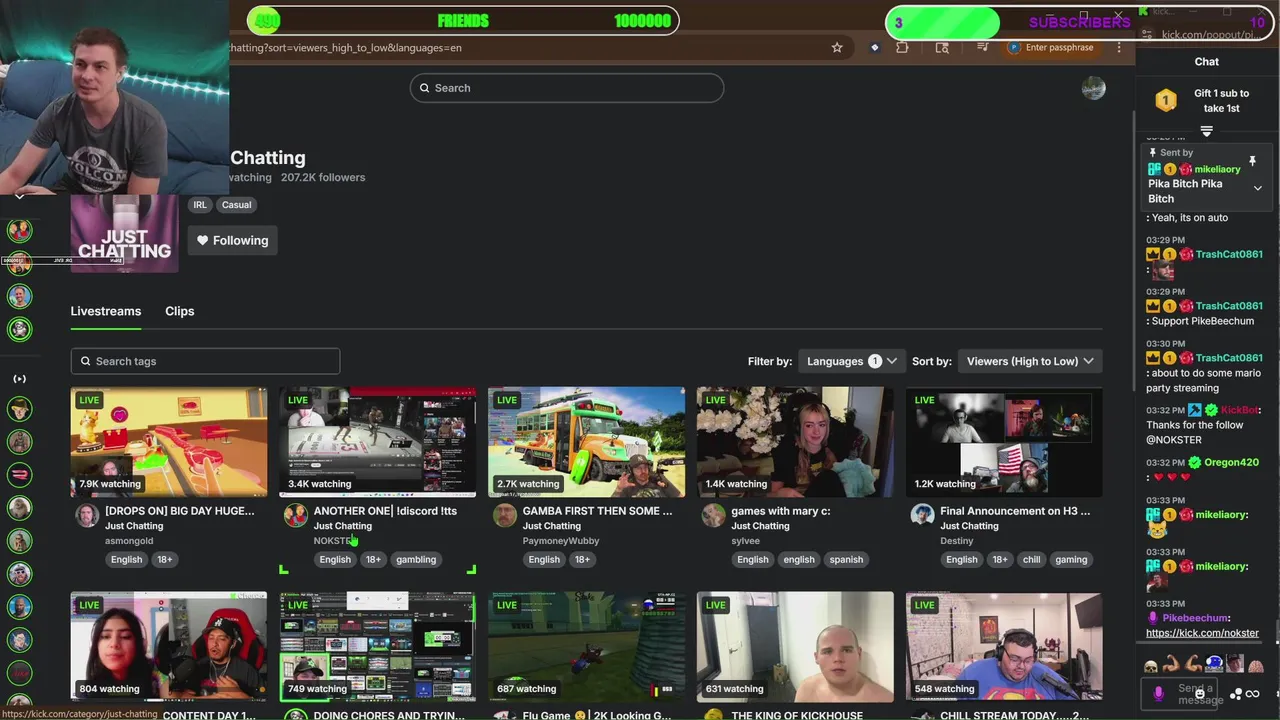Open the Oregon420 username in chat
Image resolution: width=1280 pixels, height=720 pixels.
tap(1231, 463)
